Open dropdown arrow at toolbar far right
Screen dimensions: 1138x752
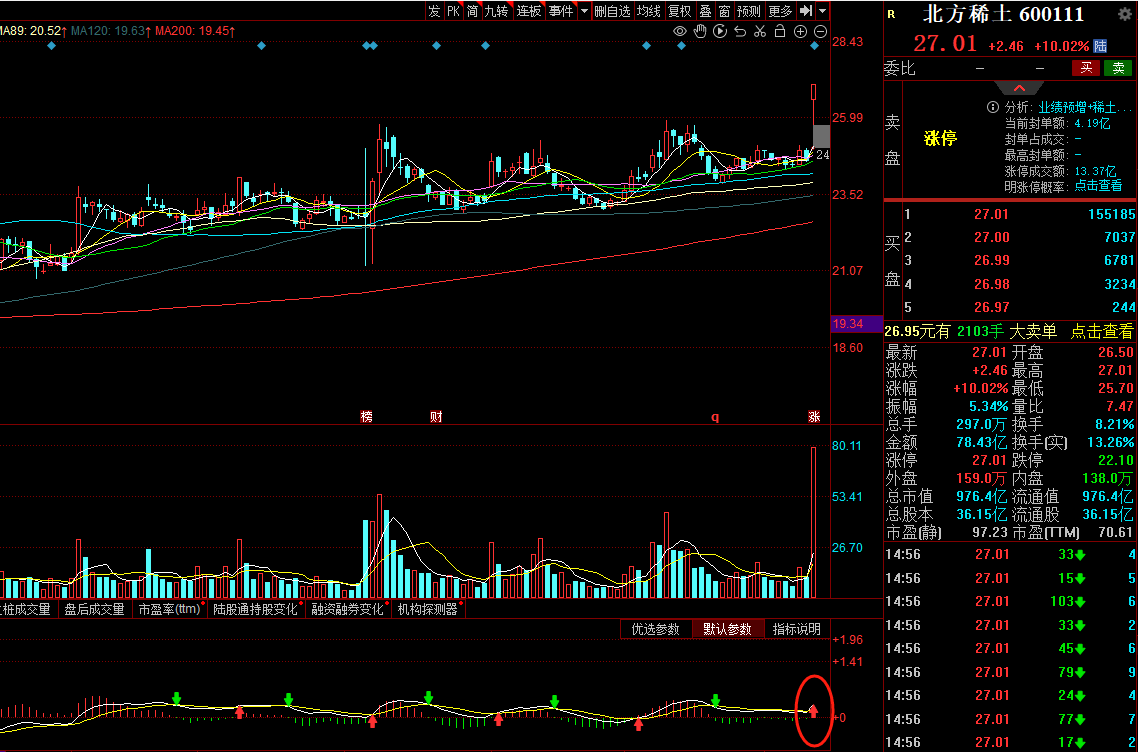pos(822,11)
